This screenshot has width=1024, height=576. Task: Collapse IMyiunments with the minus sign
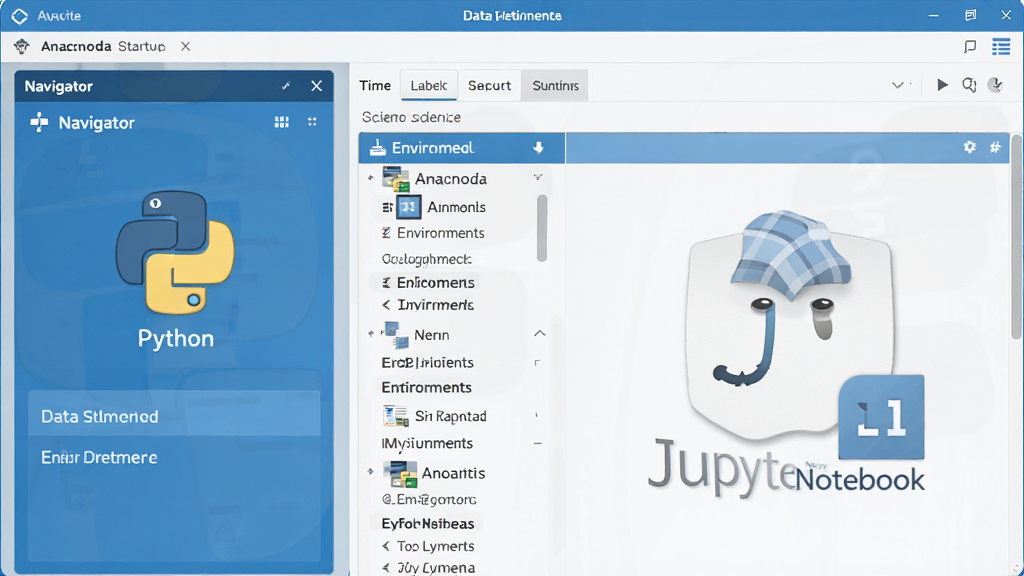tap(537, 443)
